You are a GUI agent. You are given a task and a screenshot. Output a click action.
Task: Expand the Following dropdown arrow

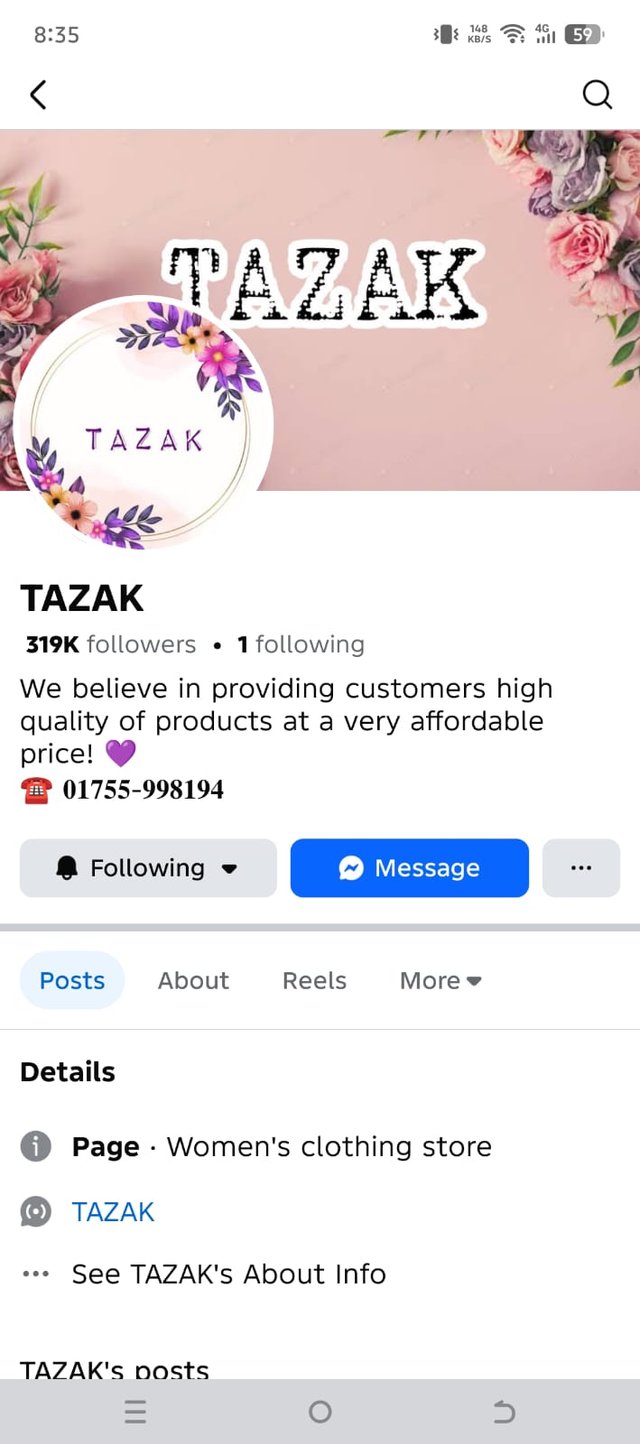(x=229, y=869)
